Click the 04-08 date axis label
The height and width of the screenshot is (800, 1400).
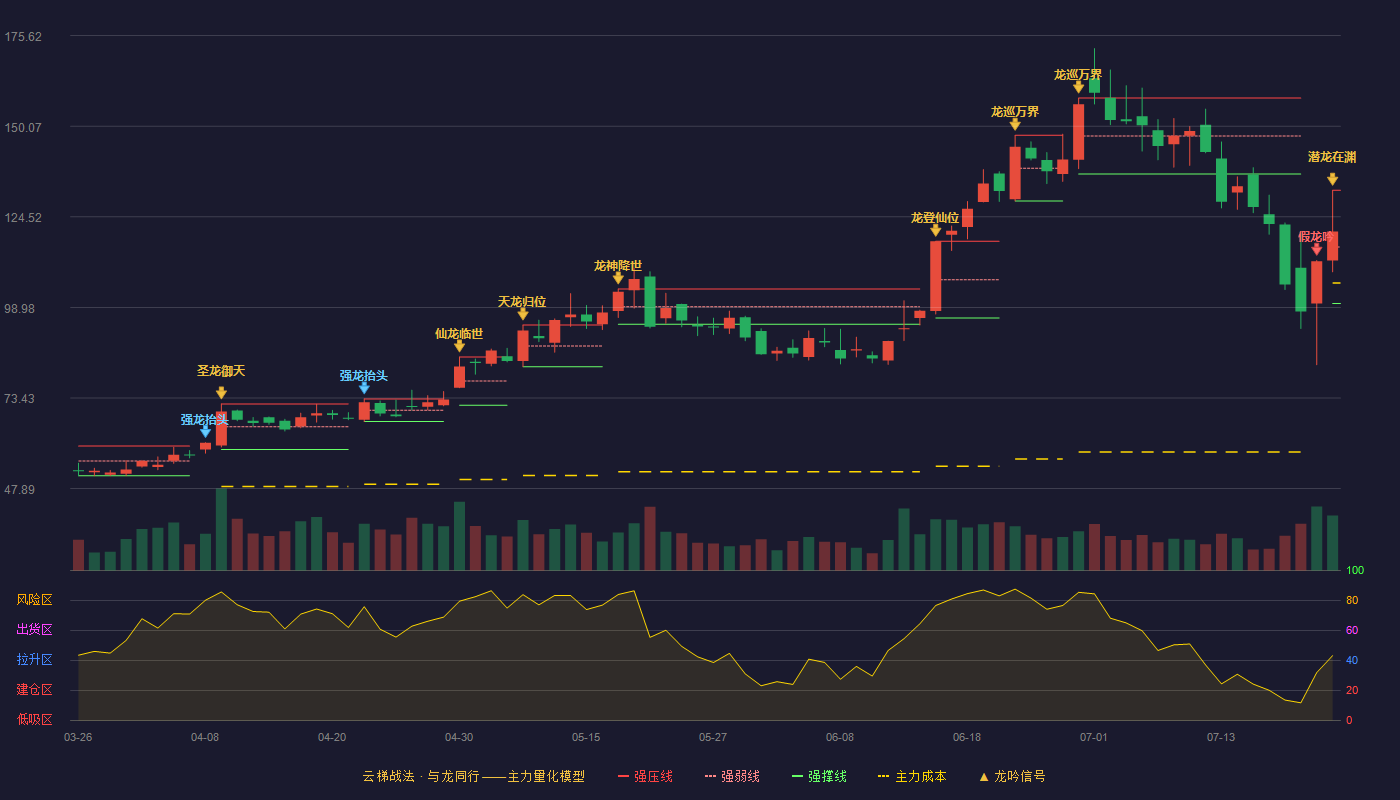(x=205, y=737)
